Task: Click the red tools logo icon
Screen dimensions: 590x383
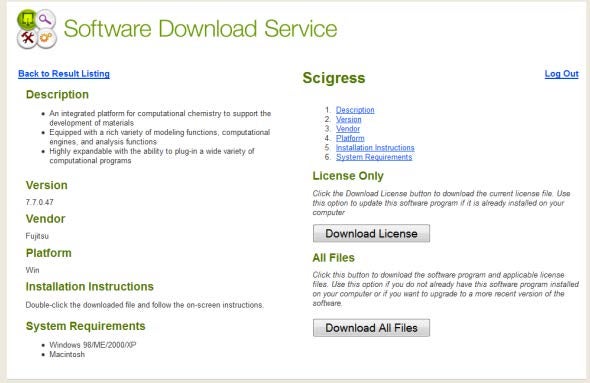Action: [27, 38]
